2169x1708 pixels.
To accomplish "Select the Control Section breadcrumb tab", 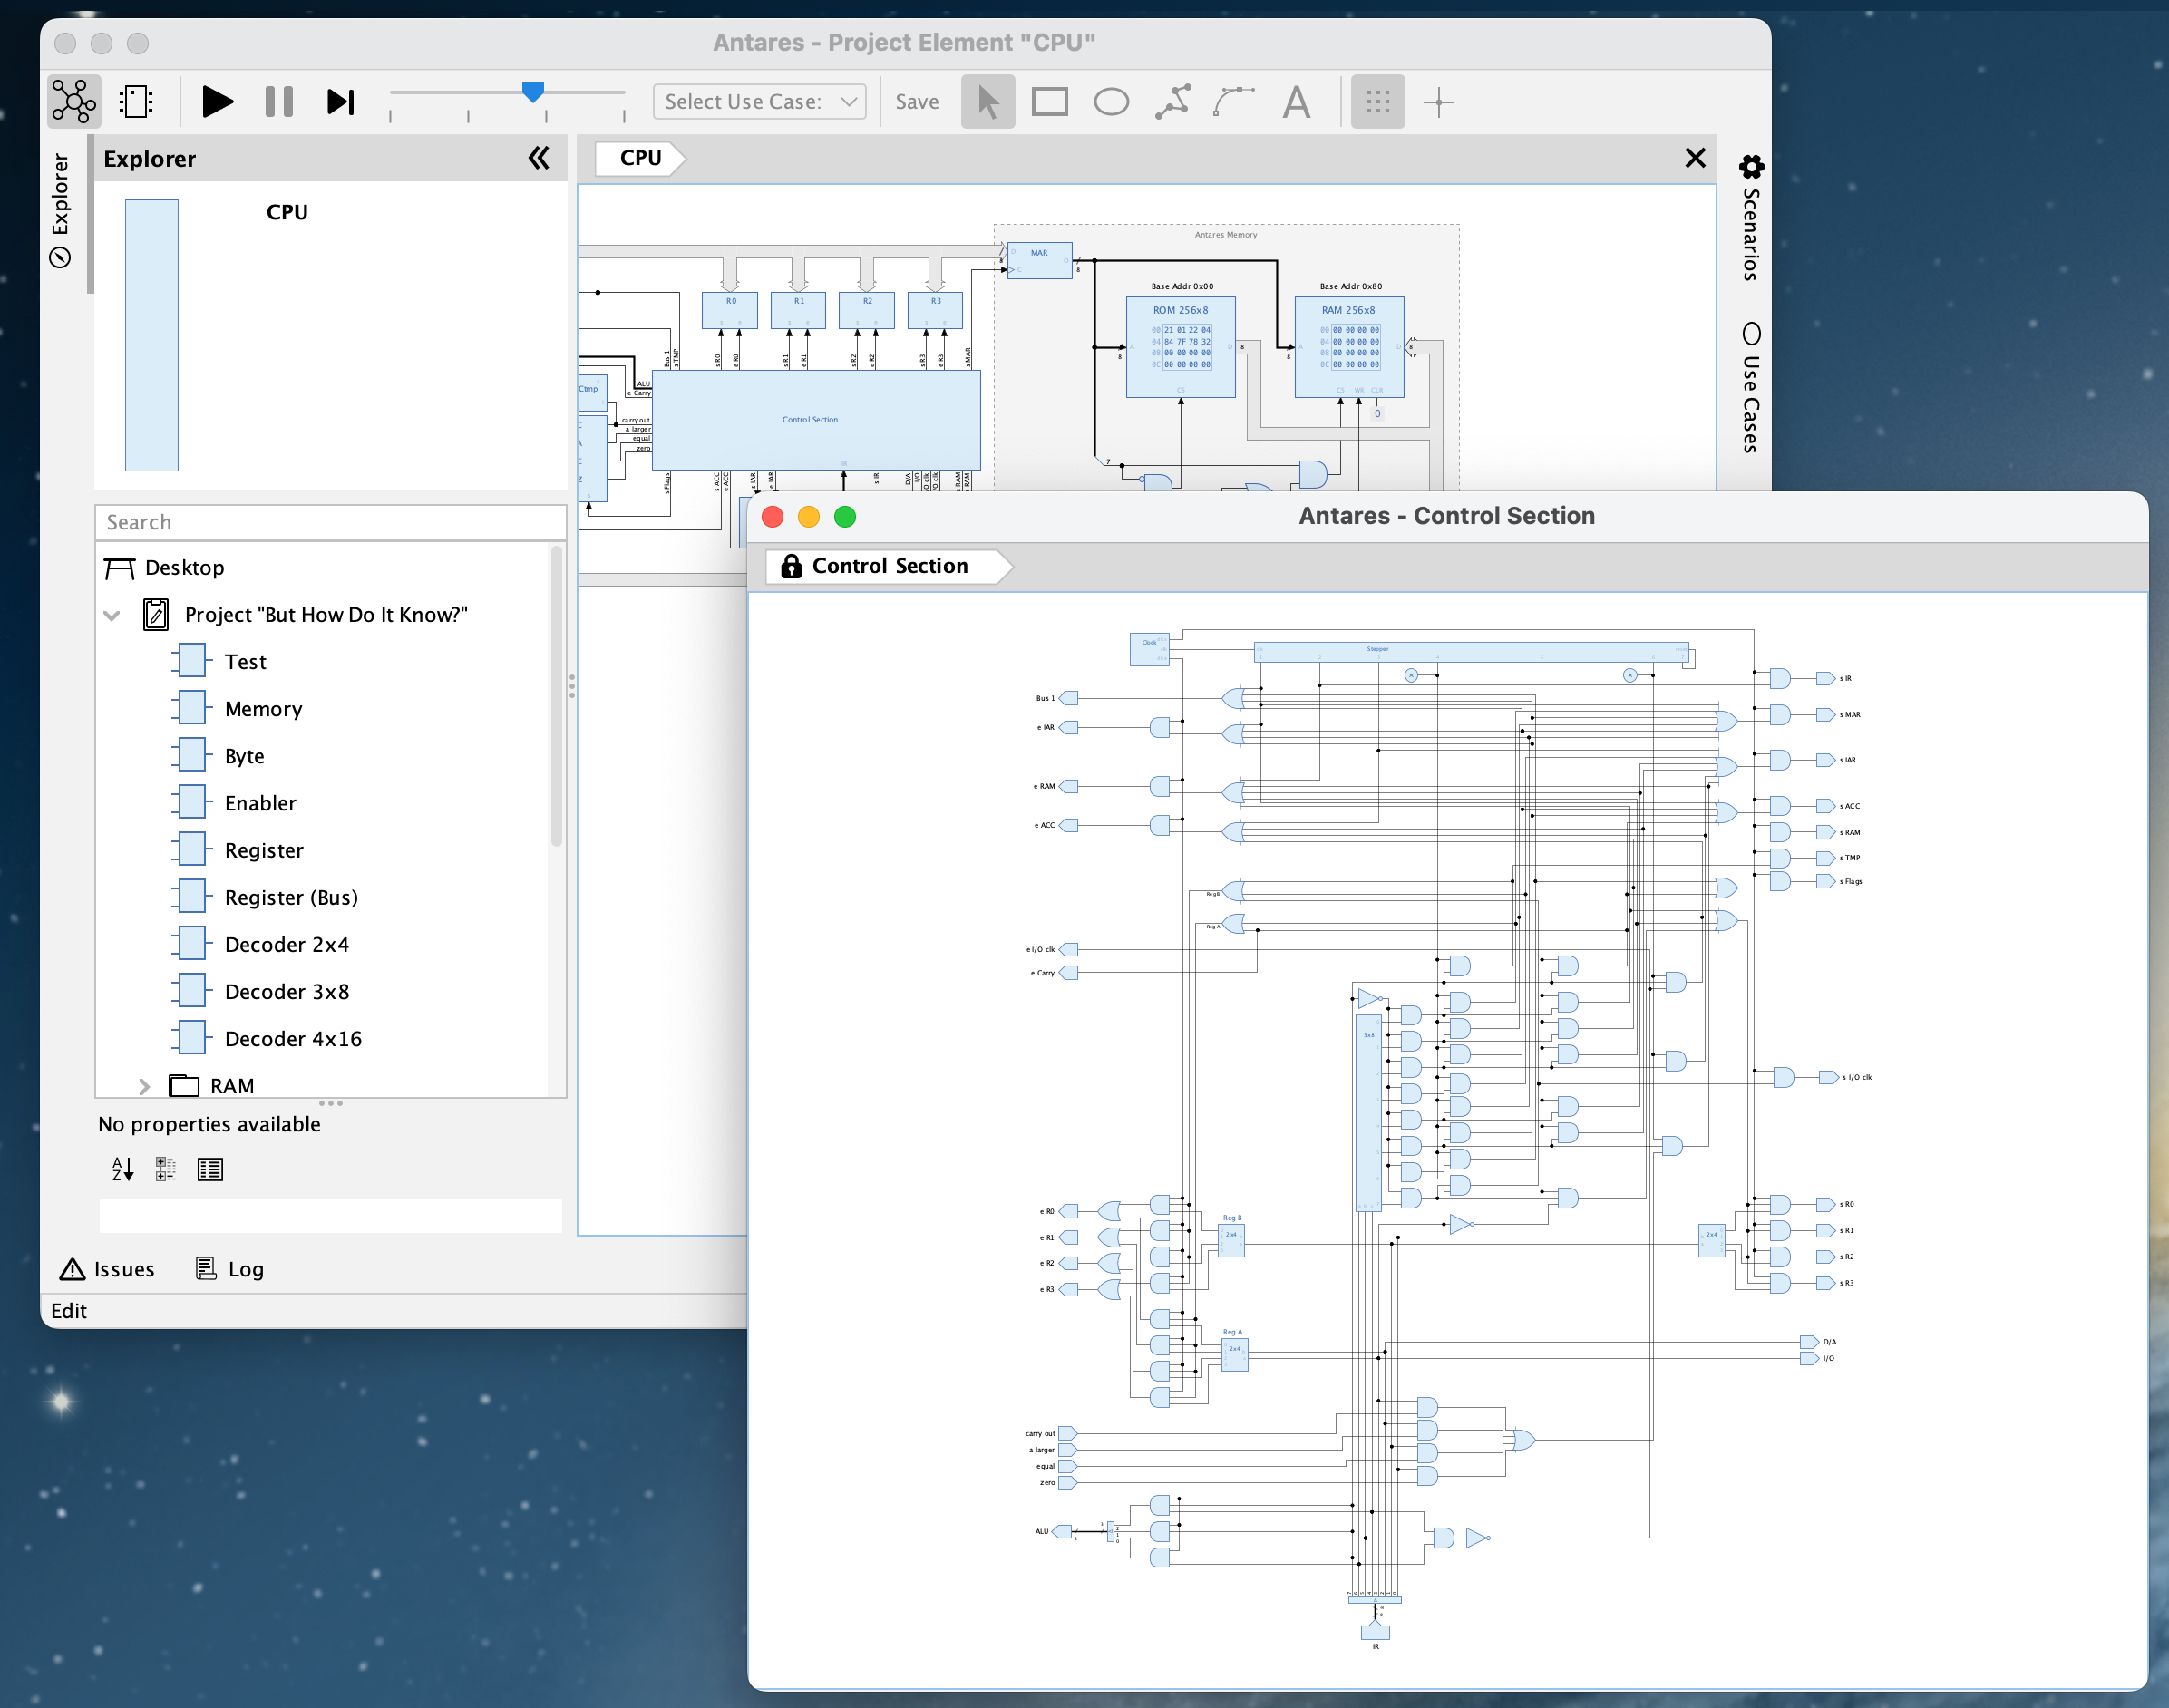I will pos(889,566).
